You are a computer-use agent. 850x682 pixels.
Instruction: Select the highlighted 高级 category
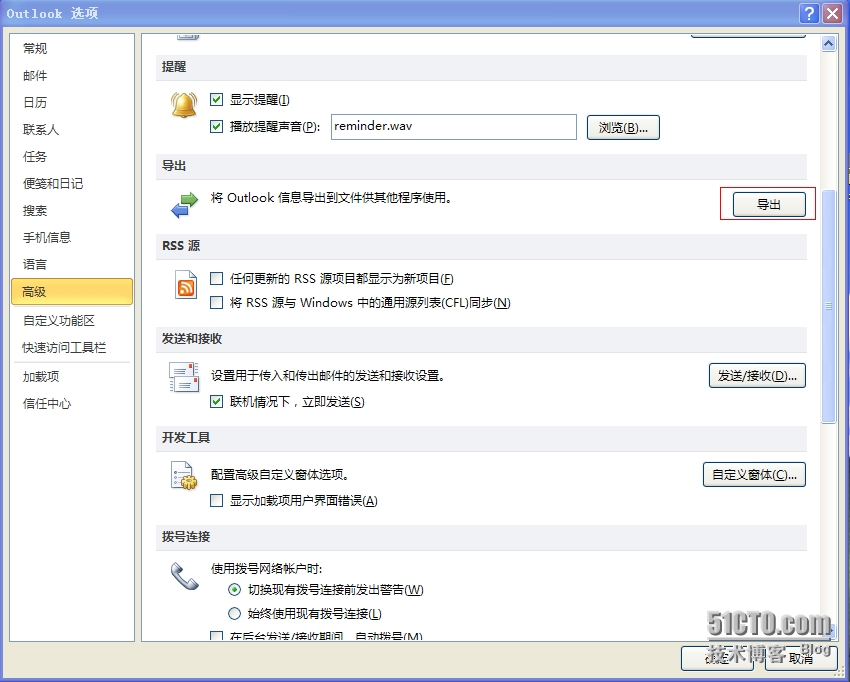(72, 292)
